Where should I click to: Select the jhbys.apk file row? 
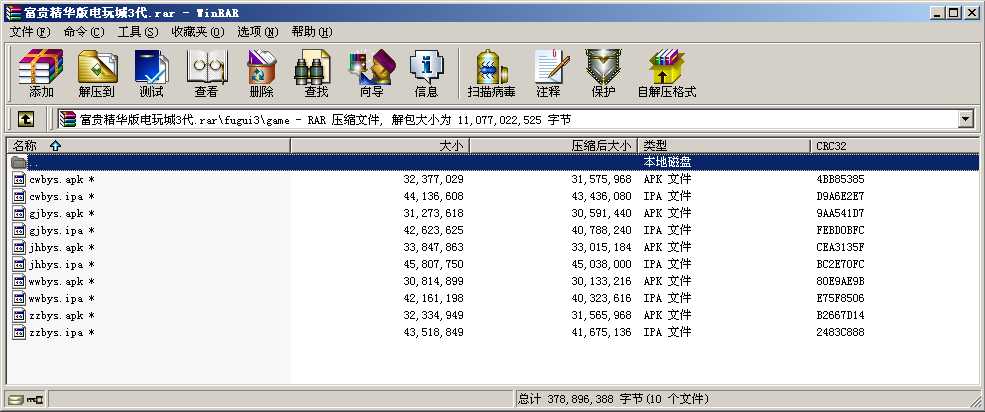click(492, 247)
